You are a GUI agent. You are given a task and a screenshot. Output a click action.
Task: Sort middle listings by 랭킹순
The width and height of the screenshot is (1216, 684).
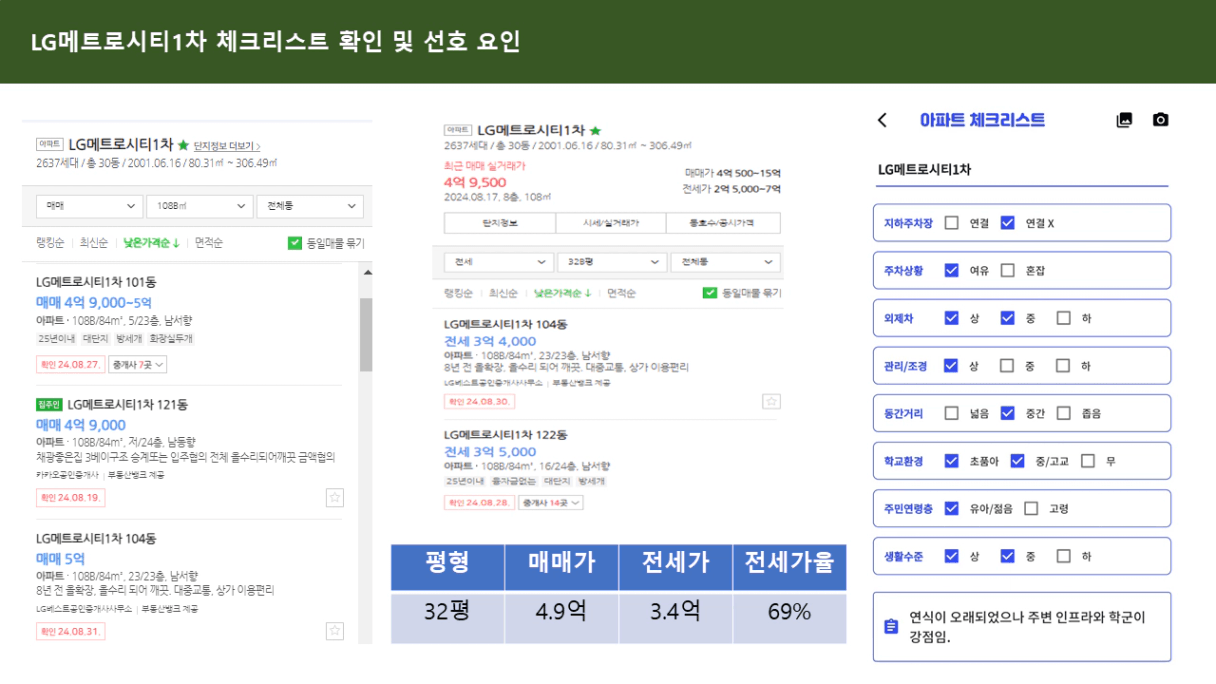point(458,293)
